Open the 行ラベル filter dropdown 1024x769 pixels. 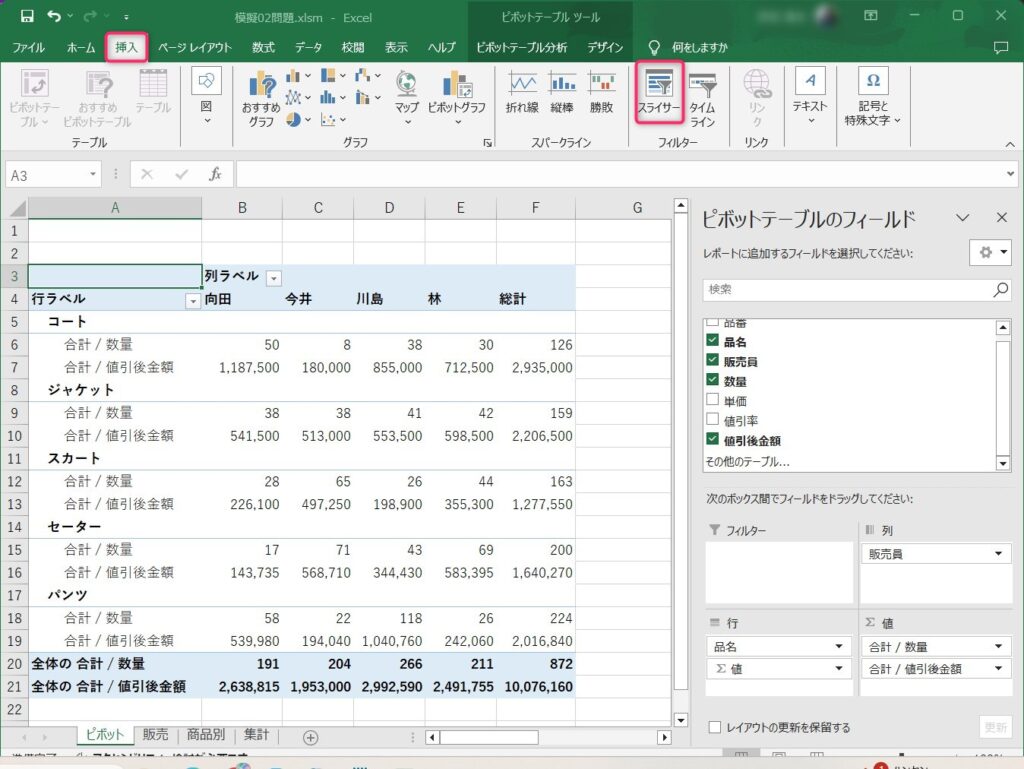(193, 300)
